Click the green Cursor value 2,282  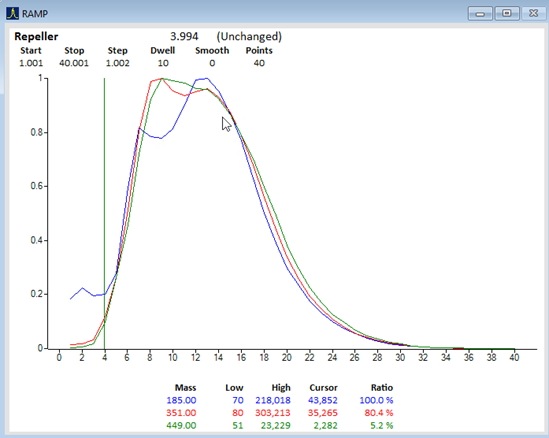pos(327,425)
